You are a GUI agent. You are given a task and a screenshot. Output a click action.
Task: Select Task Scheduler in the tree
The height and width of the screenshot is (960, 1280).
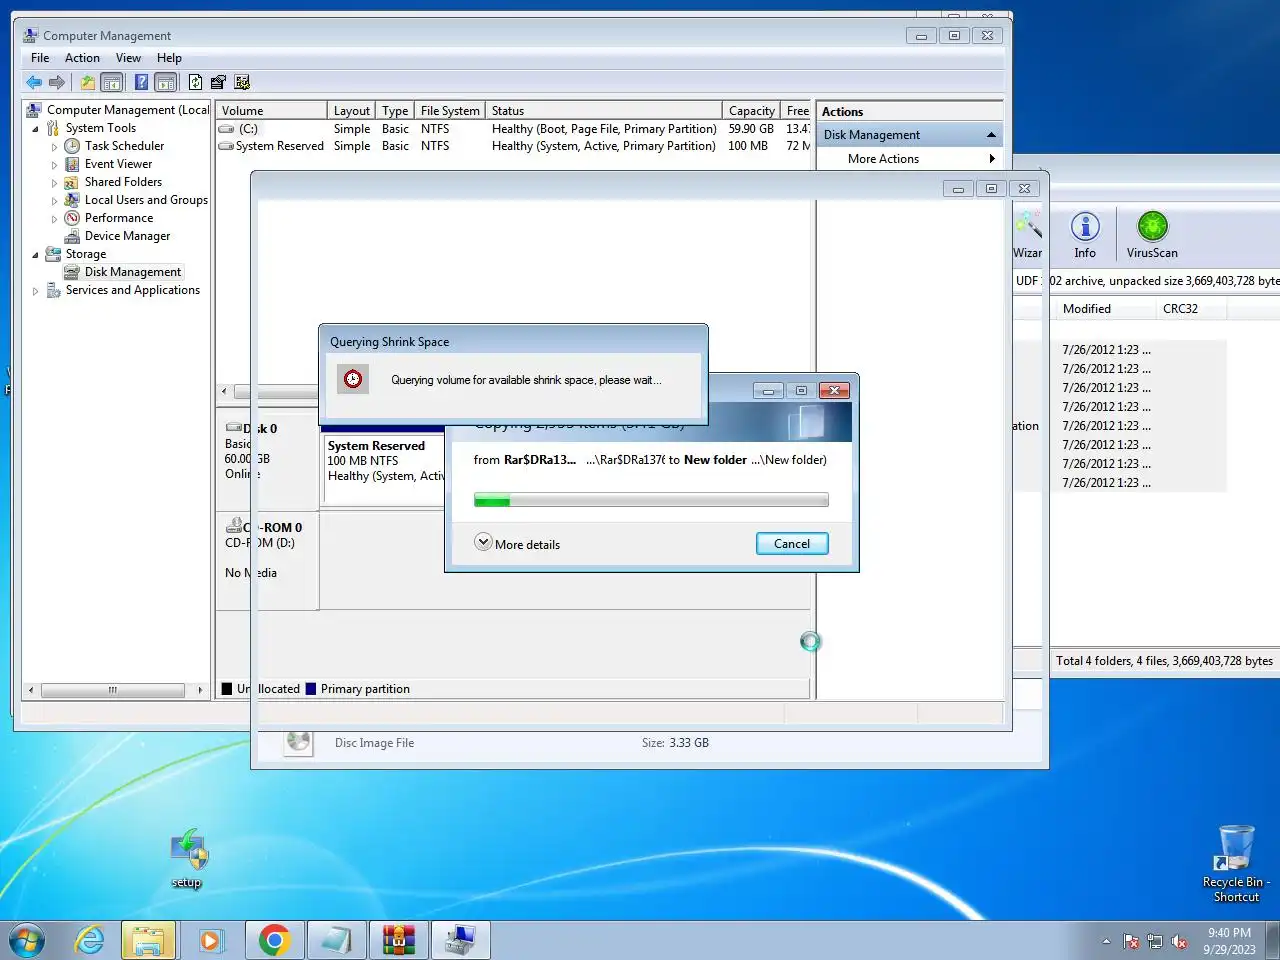pos(124,146)
